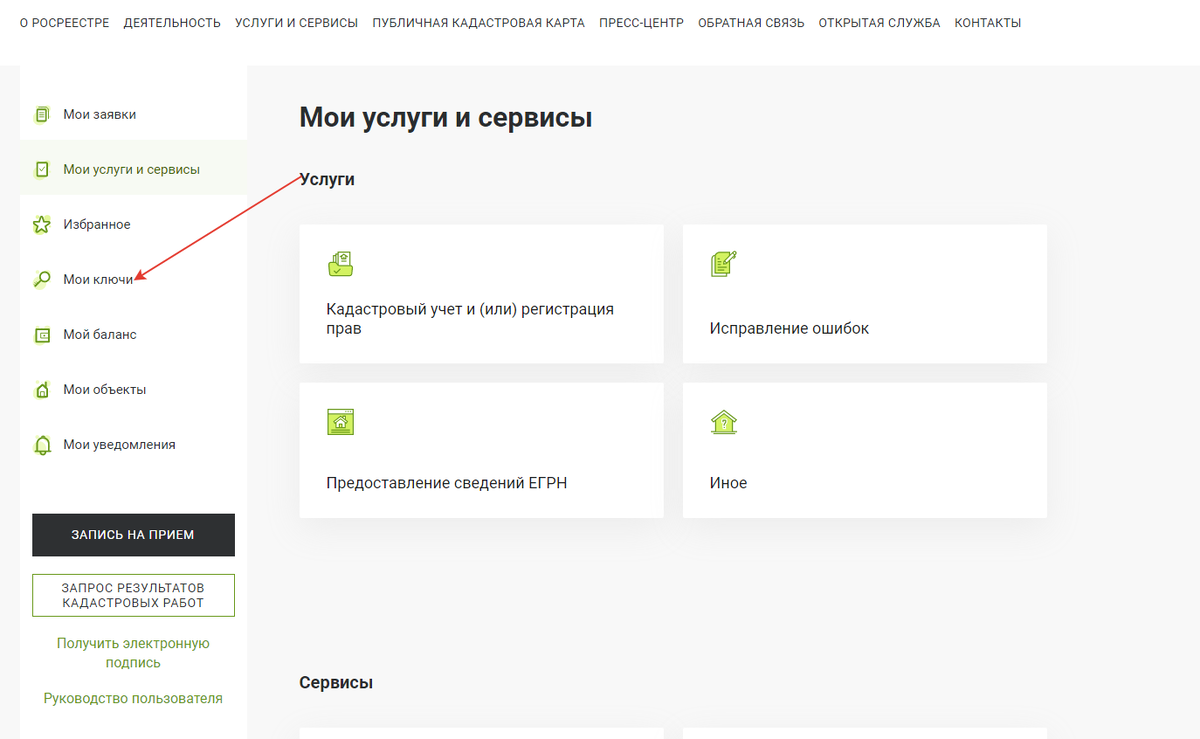This screenshot has height=739, width=1200.
Task: Click the house icon beside Мои объекты
Action: (42, 390)
